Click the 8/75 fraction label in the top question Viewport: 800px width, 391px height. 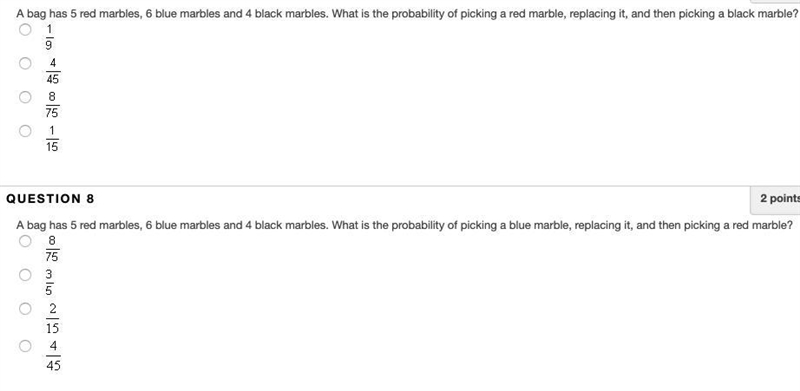tap(52, 105)
